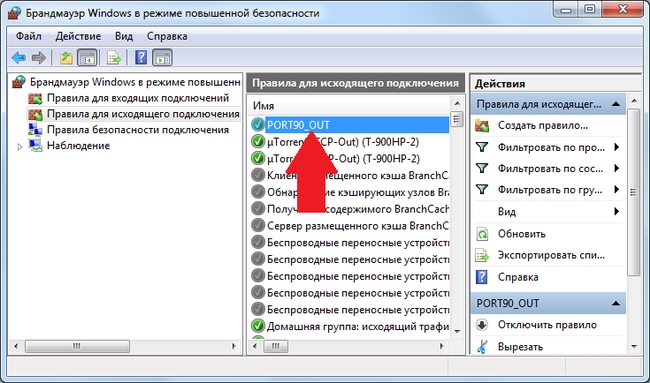Image resolution: width=650 pixels, height=383 pixels.
Task: Click rules list scroll up arrow
Action: pos(457,103)
